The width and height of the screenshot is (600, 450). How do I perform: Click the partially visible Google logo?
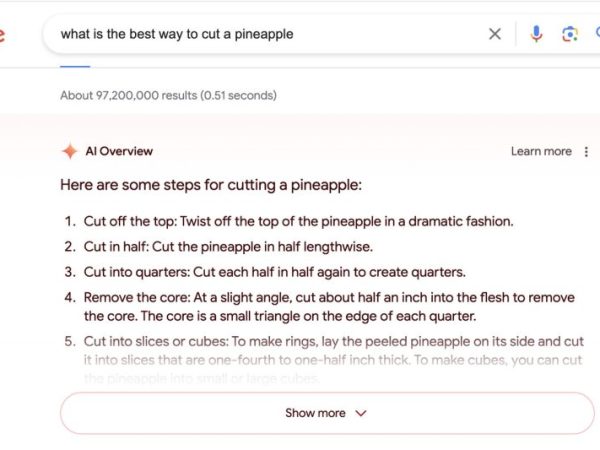click(2, 35)
